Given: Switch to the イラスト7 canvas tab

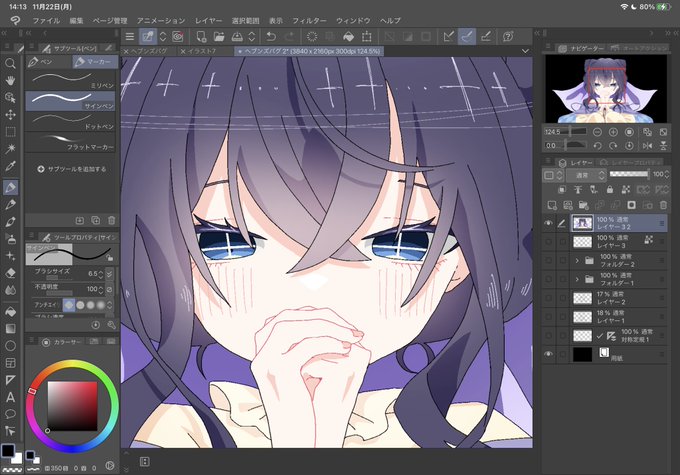Looking at the screenshot, I should (199, 51).
